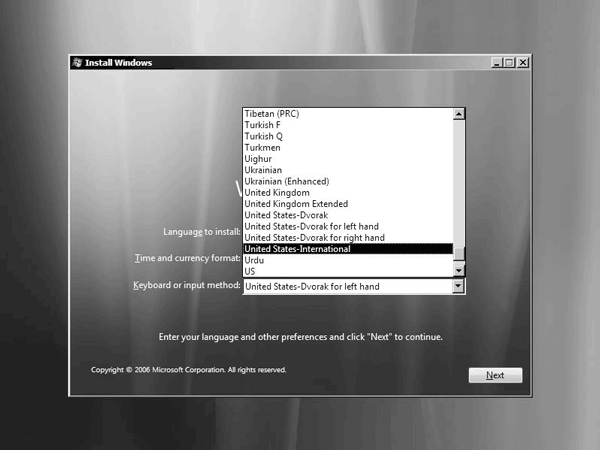Screen dimensions: 600x450
Task: Select Turkmen from the list
Action: click(348, 148)
